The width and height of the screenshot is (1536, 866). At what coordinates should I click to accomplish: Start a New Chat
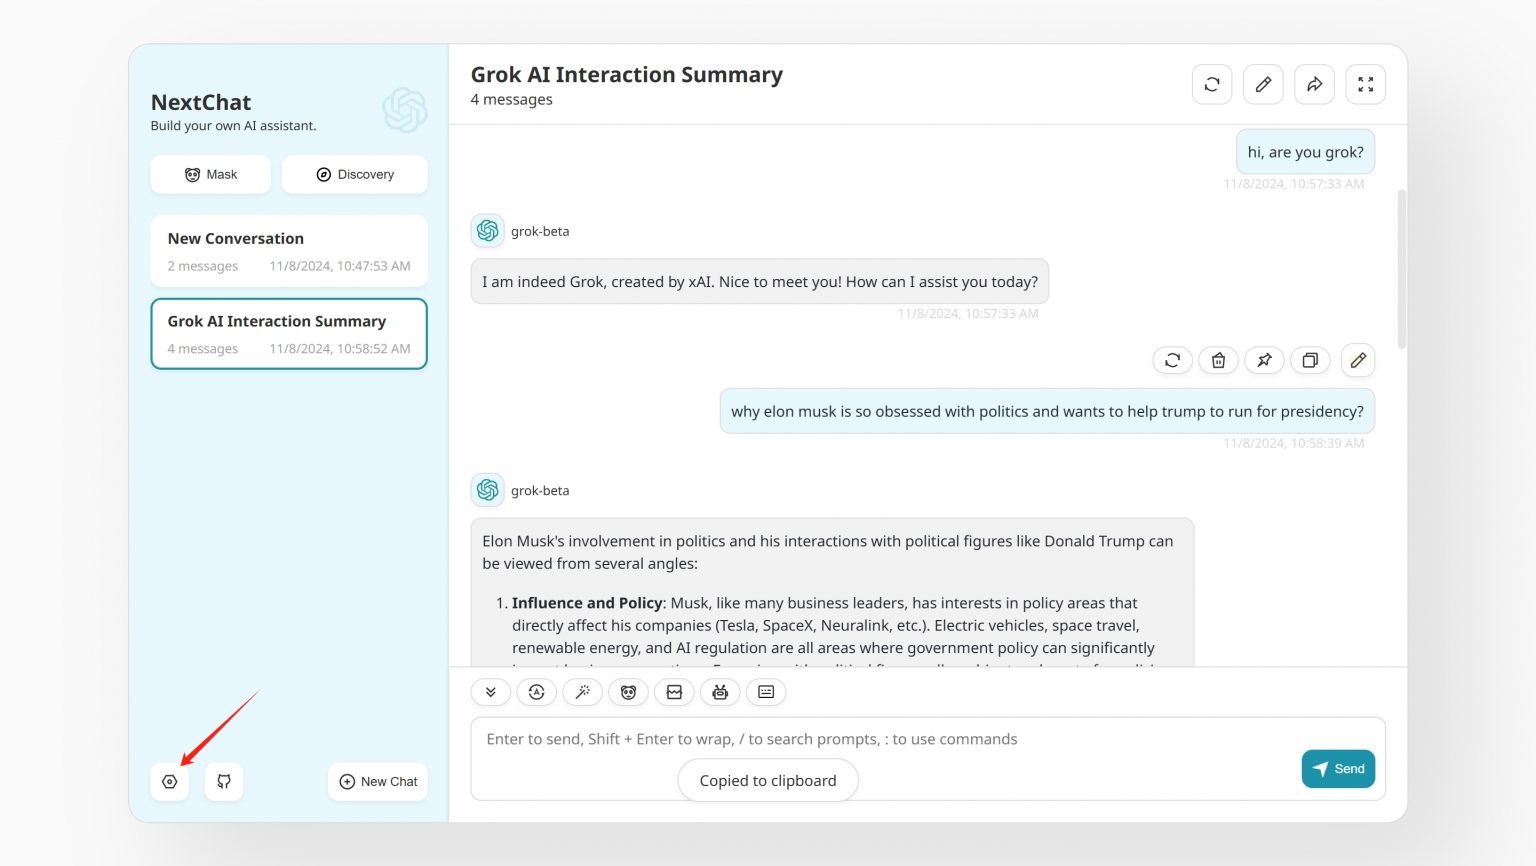click(377, 781)
